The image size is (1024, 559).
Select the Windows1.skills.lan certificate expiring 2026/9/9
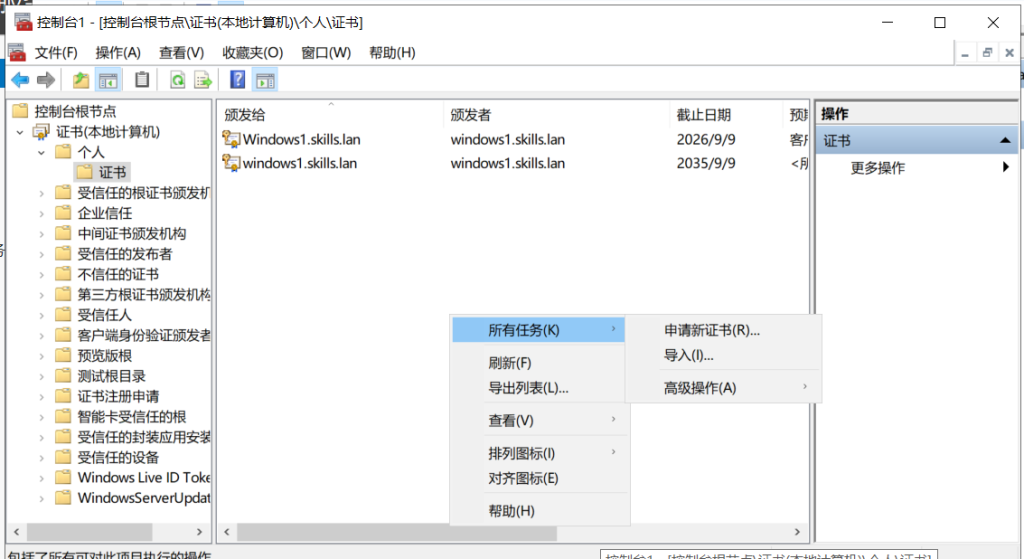300,140
